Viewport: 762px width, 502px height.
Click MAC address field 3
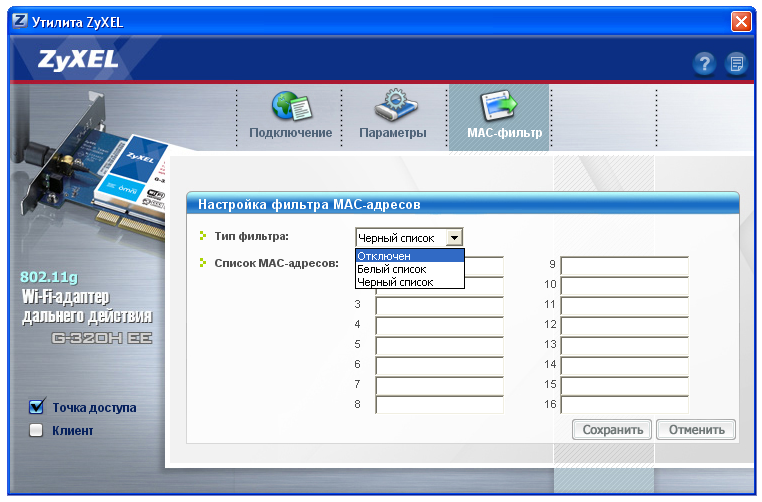(x=439, y=306)
